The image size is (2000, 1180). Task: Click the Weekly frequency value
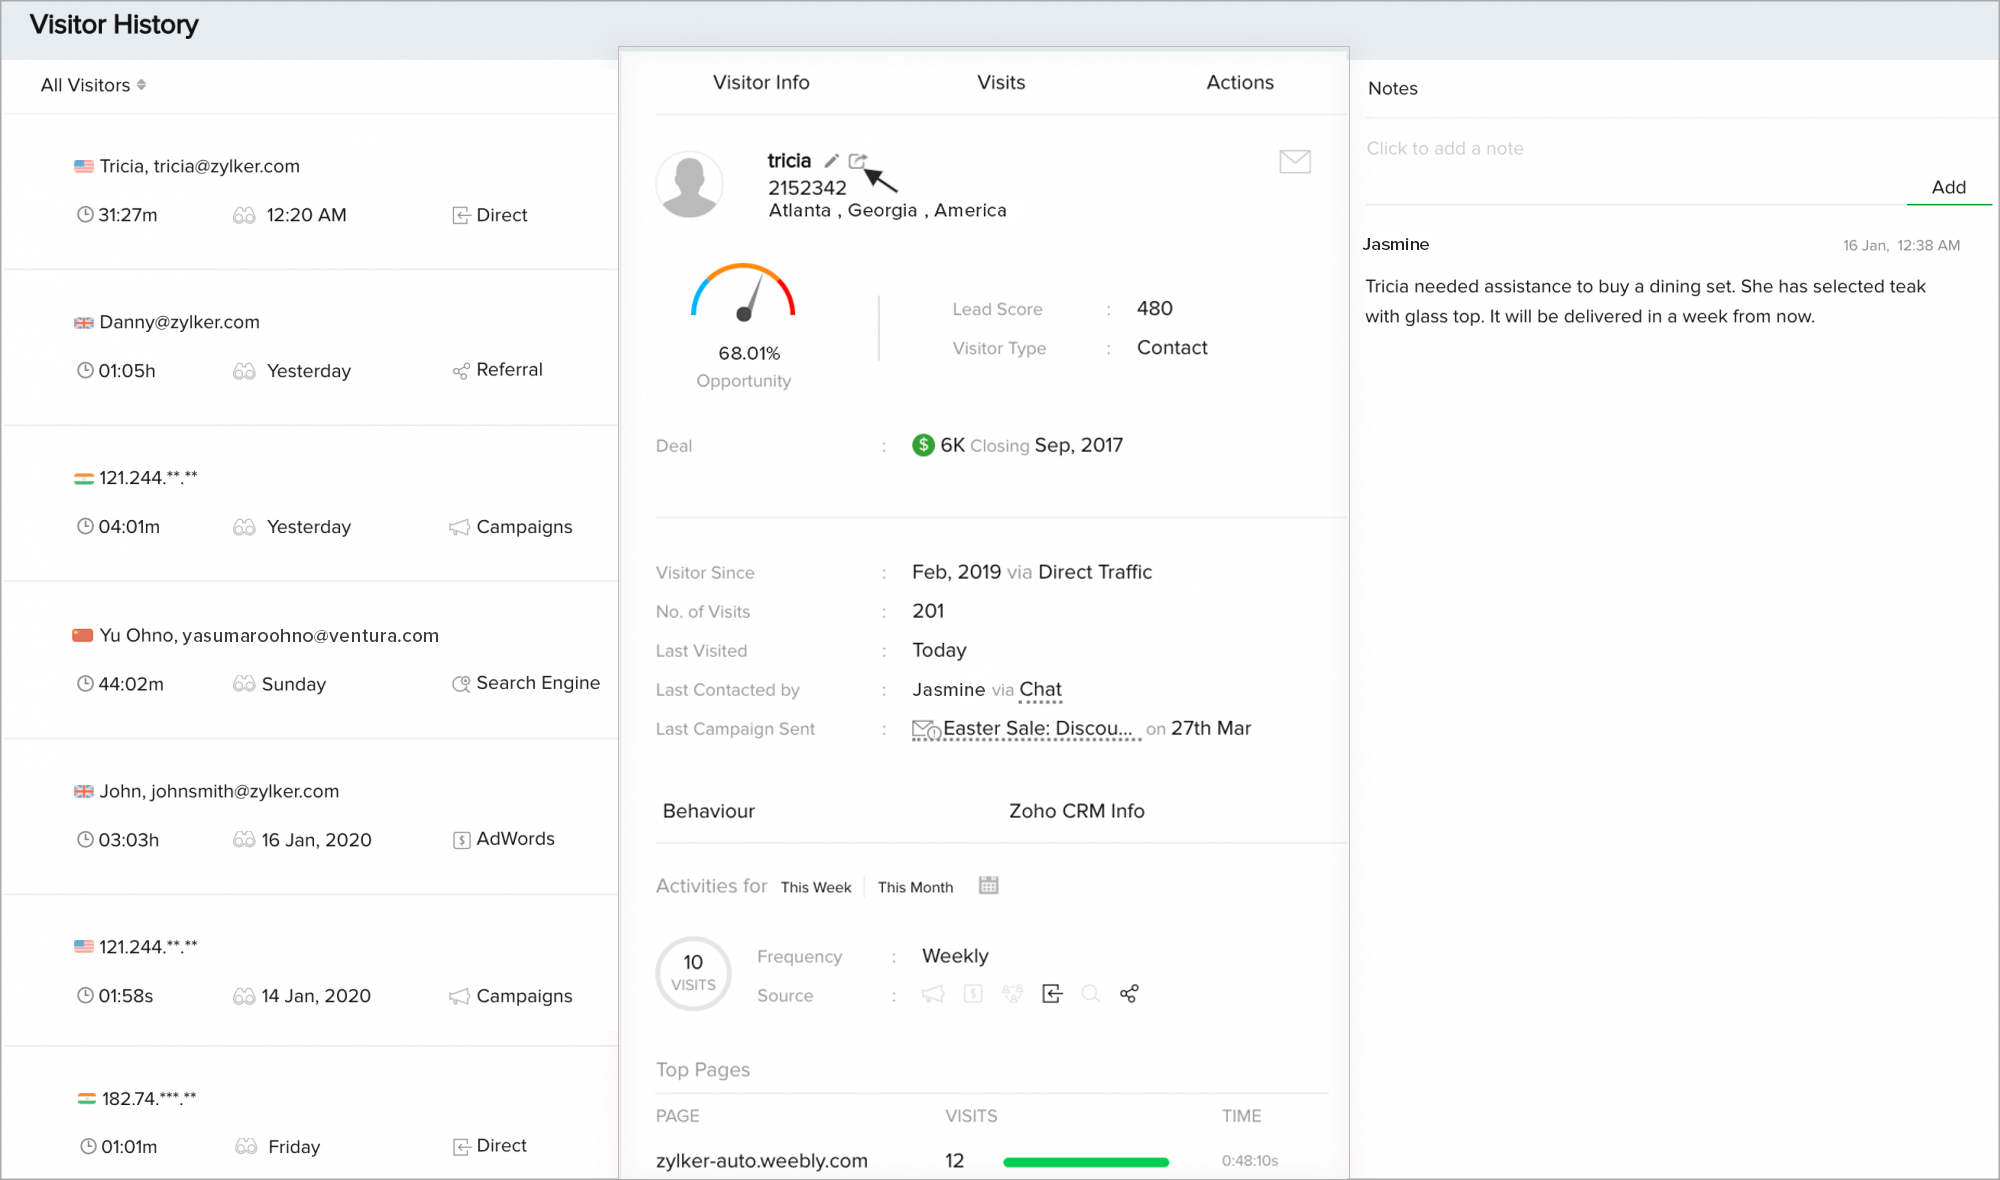955,956
